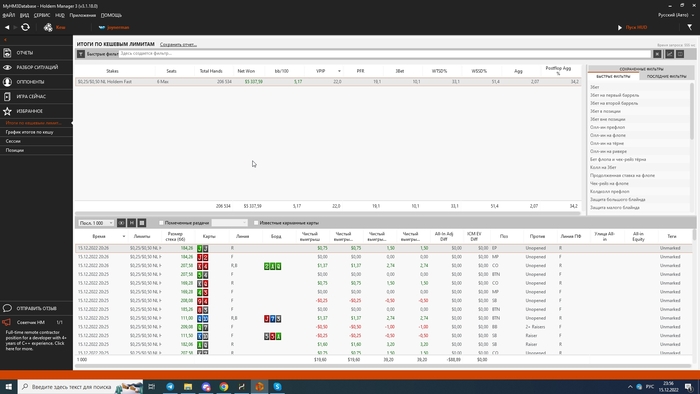Open the Приложения menu
The image size is (700, 394).
coord(83,15)
